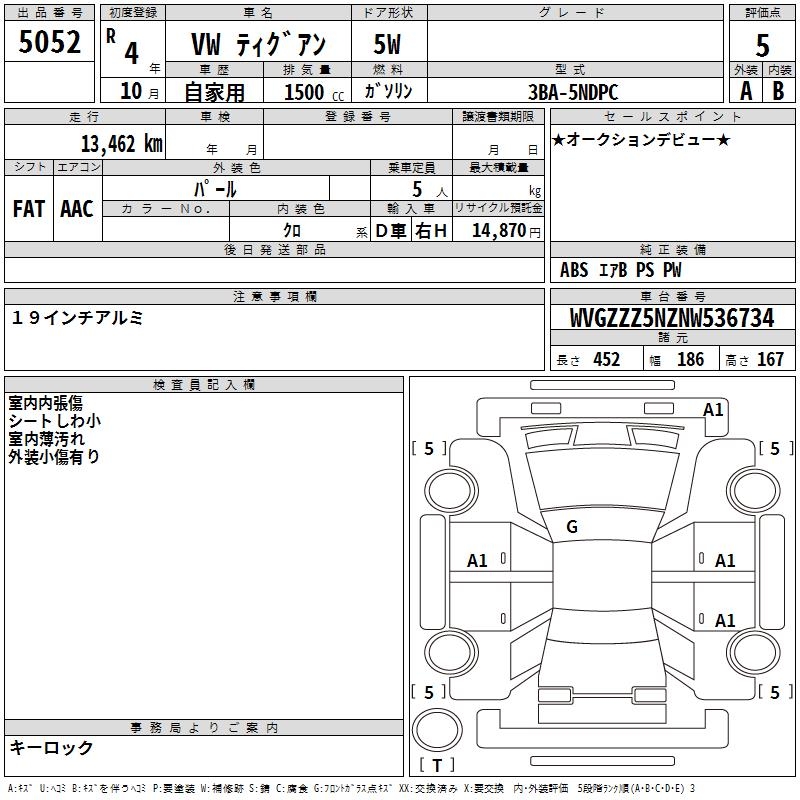Click the A1 mark above the car diagram
Screen dimensions: 800x800
(x=713, y=410)
